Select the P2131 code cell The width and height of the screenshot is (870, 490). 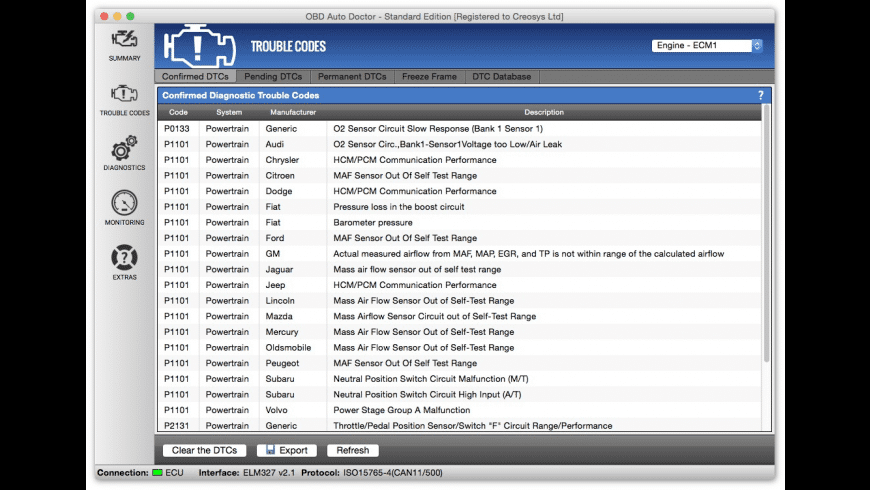[x=176, y=426]
